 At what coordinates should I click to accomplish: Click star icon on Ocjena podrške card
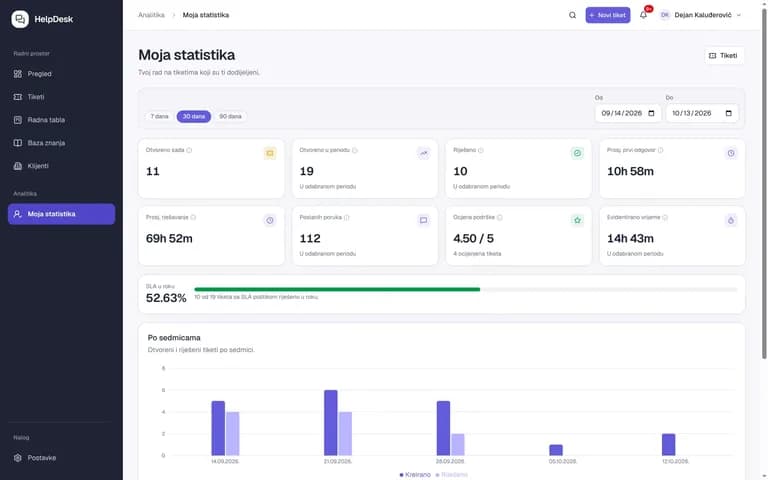coord(577,220)
